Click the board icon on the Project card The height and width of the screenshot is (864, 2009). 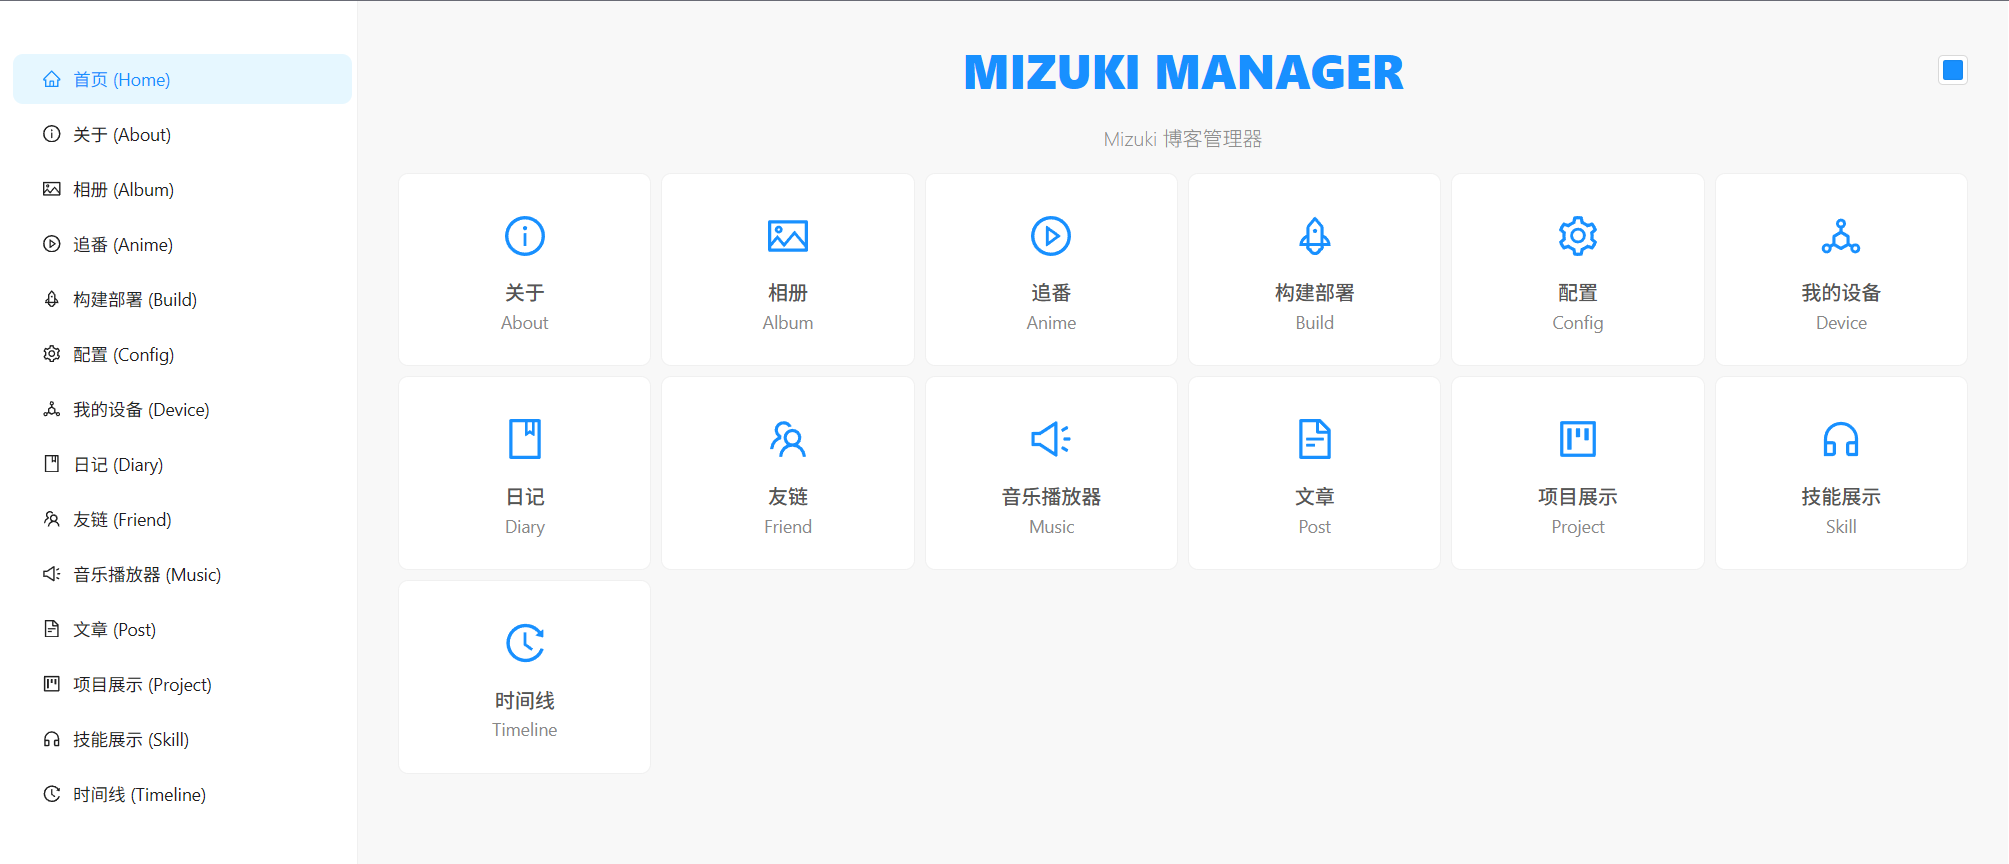pyautogui.click(x=1578, y=439)
